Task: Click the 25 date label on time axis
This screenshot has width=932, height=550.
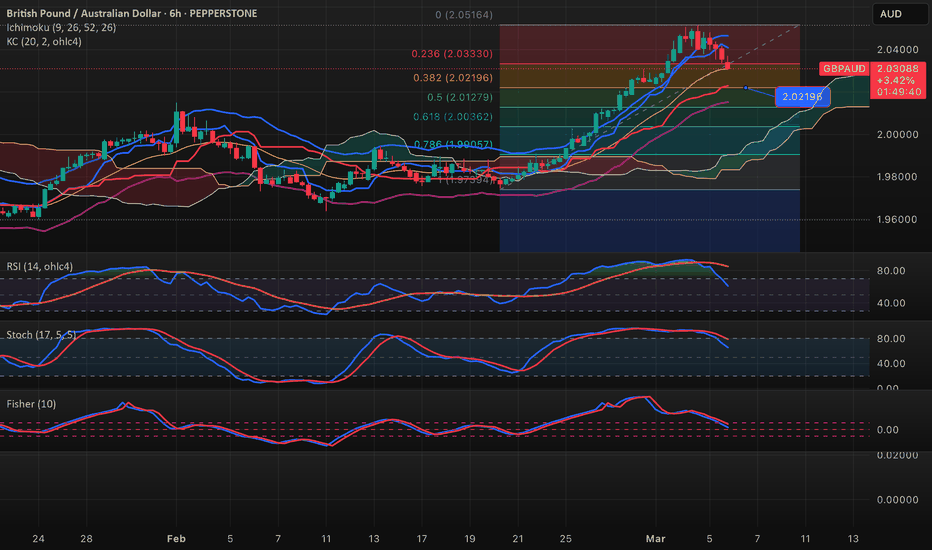Action: [x=565, y=539]
